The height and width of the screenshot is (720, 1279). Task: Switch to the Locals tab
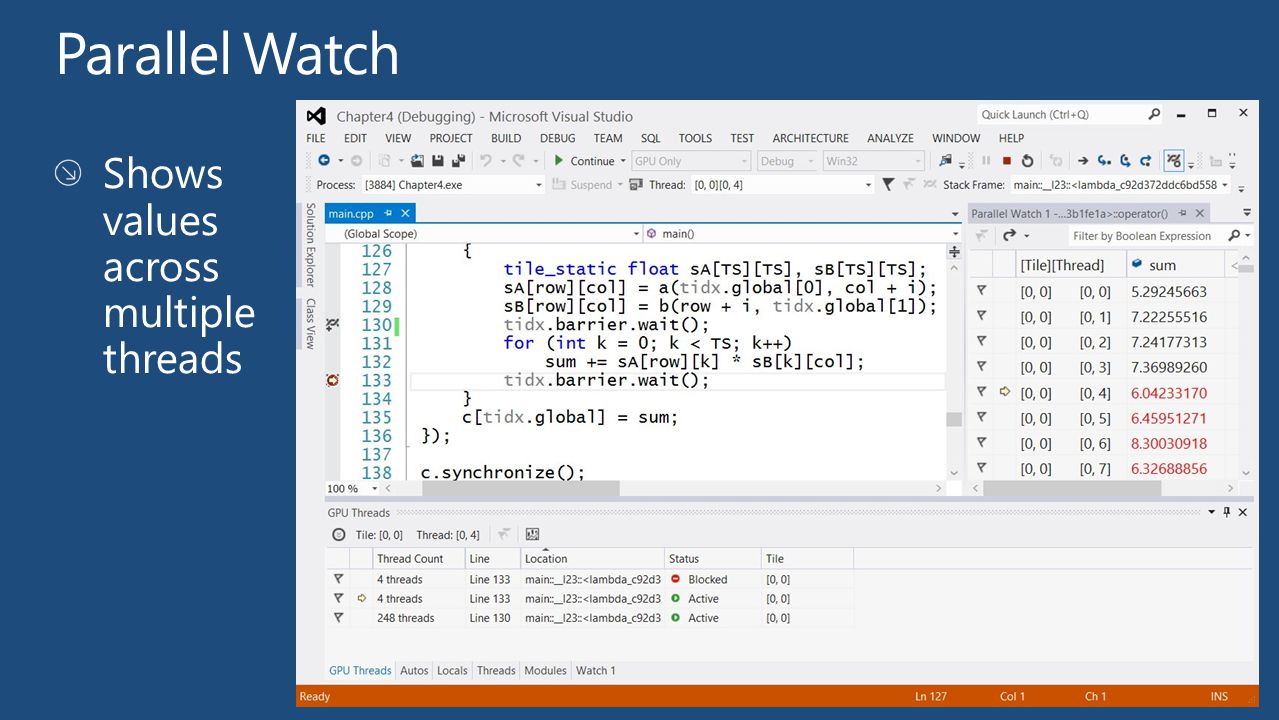click(x=452, y=670)
